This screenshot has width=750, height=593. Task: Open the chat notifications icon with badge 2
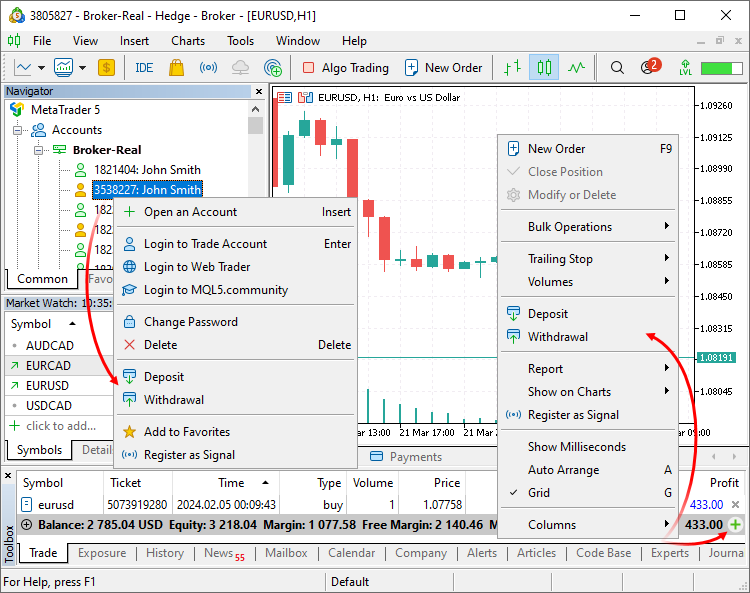point(651,66)
